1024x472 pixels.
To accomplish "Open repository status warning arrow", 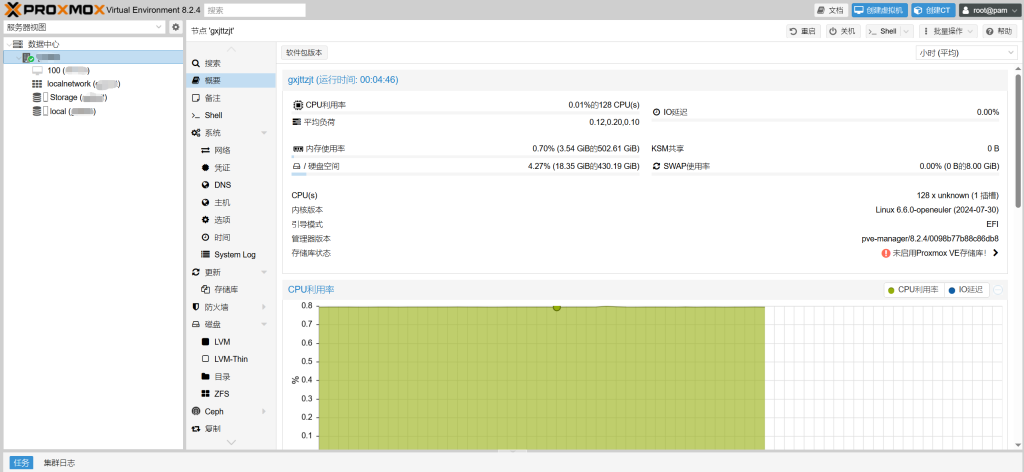I will [x=995, y=253].
